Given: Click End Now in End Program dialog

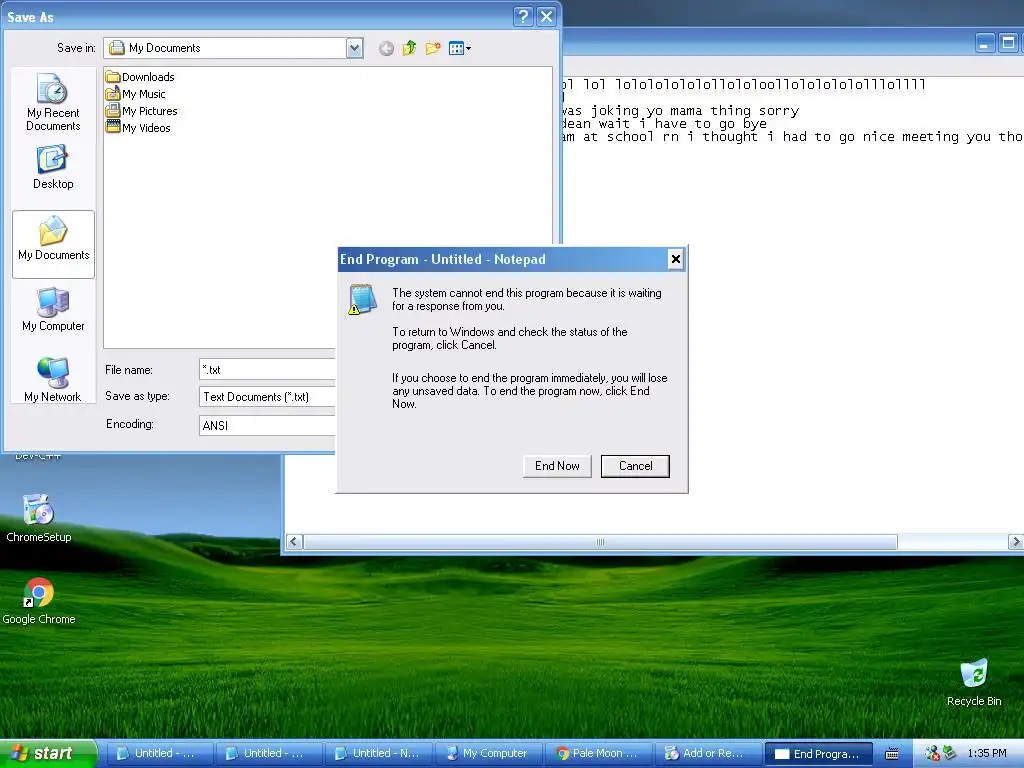Looking at the screenshot, I should [x=557, y=466].
